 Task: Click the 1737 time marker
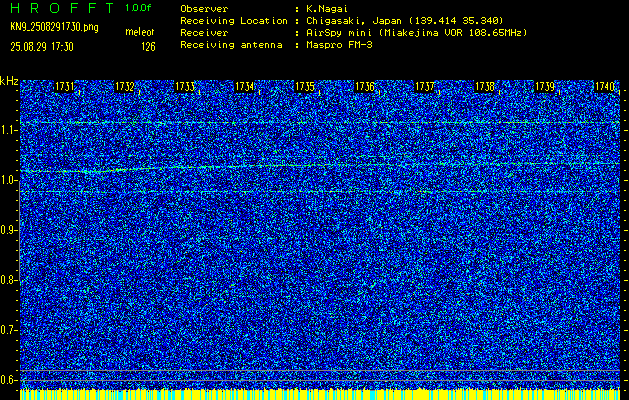click(425, 87)
